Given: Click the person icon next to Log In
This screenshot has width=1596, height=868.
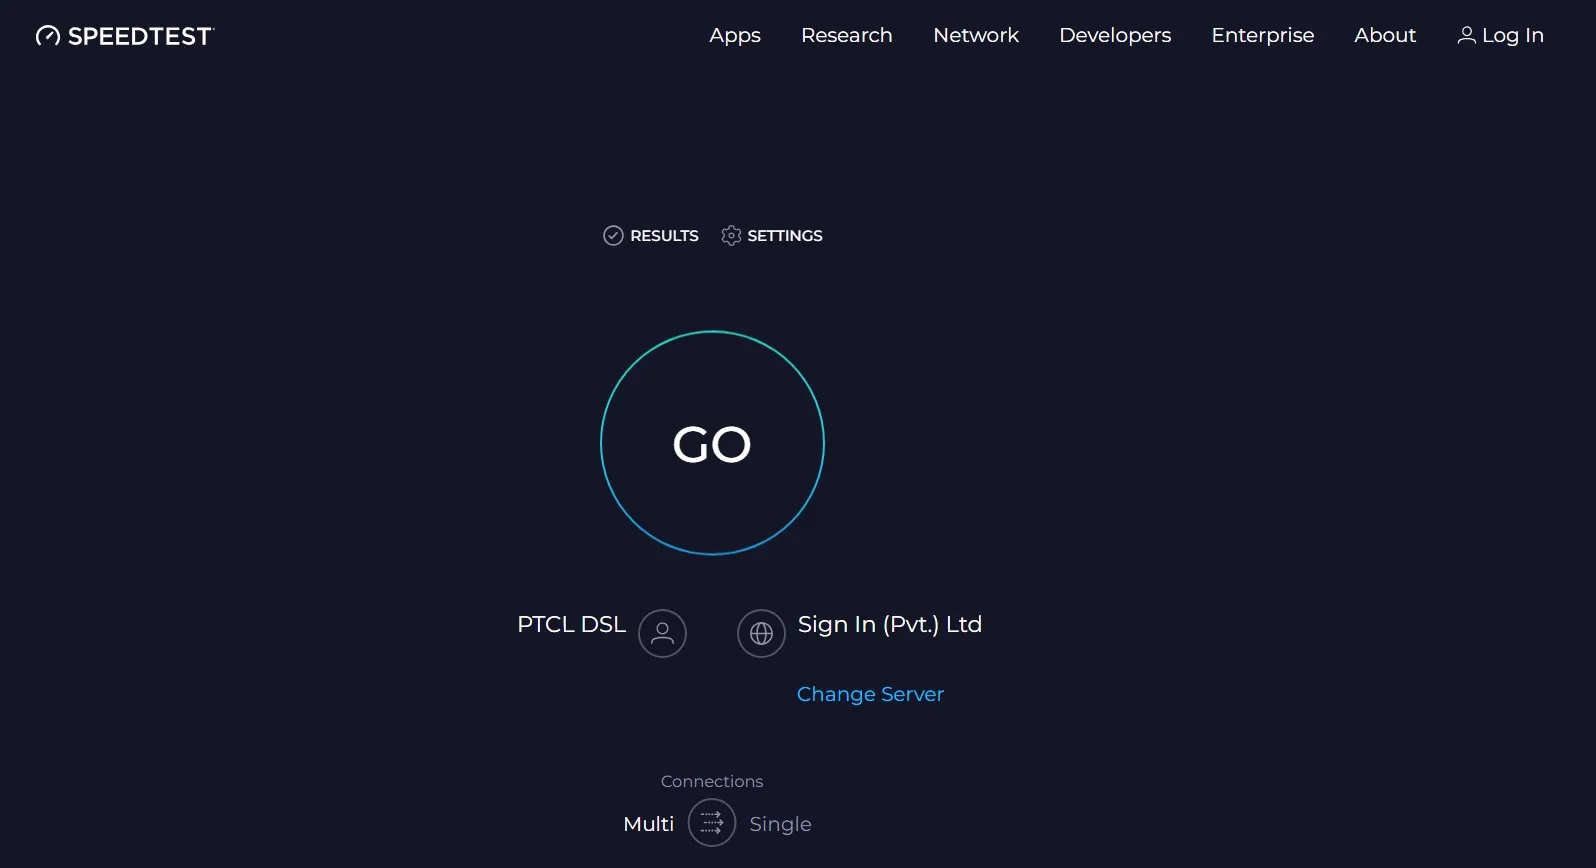Looking at the screenshot, I should point(1466,36).
